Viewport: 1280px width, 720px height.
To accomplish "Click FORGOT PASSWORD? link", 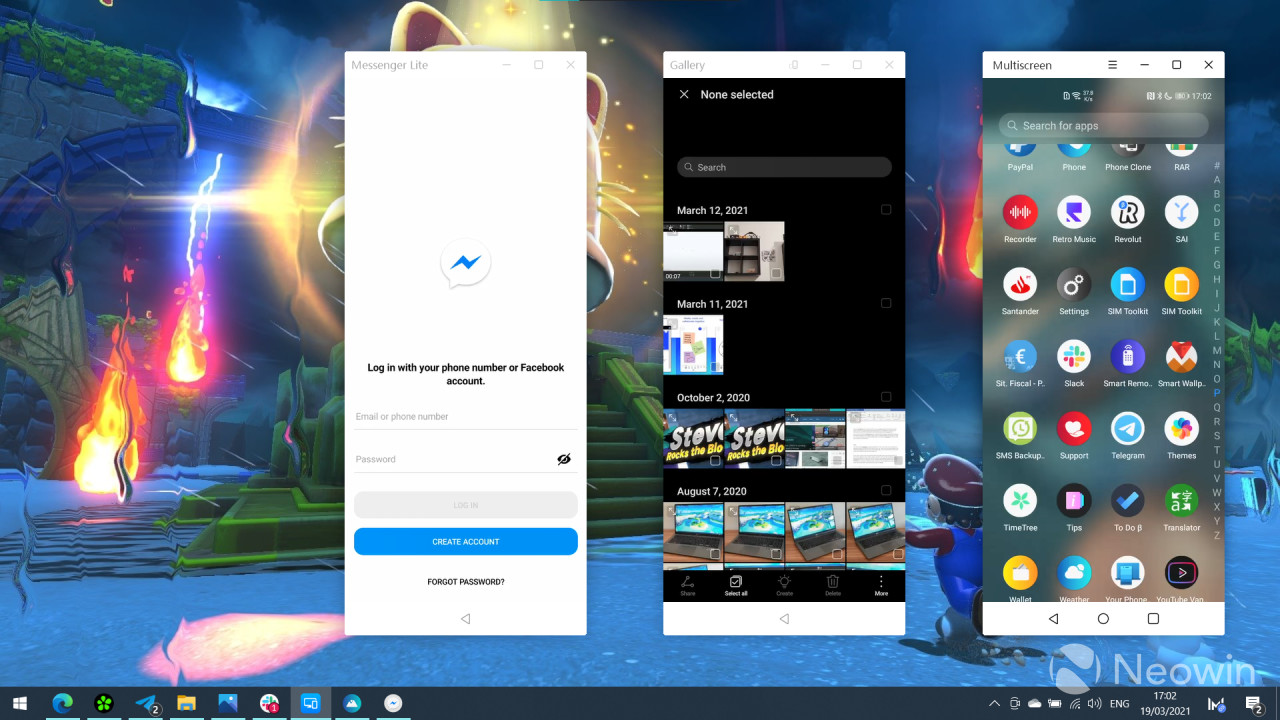I will pyautogui.click(x=466, y=582).
